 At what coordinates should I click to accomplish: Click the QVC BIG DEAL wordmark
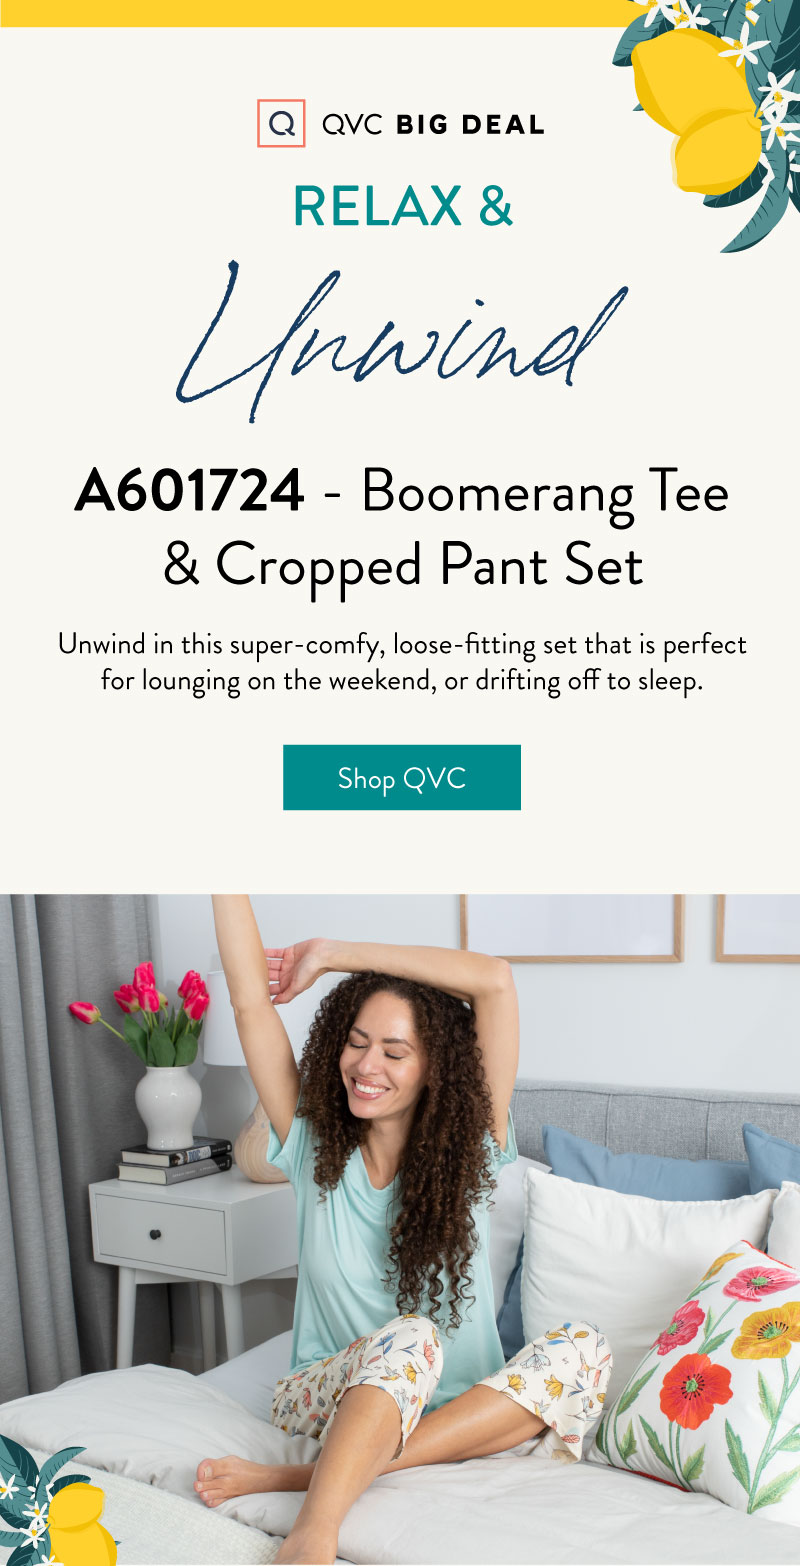[433, 125]
